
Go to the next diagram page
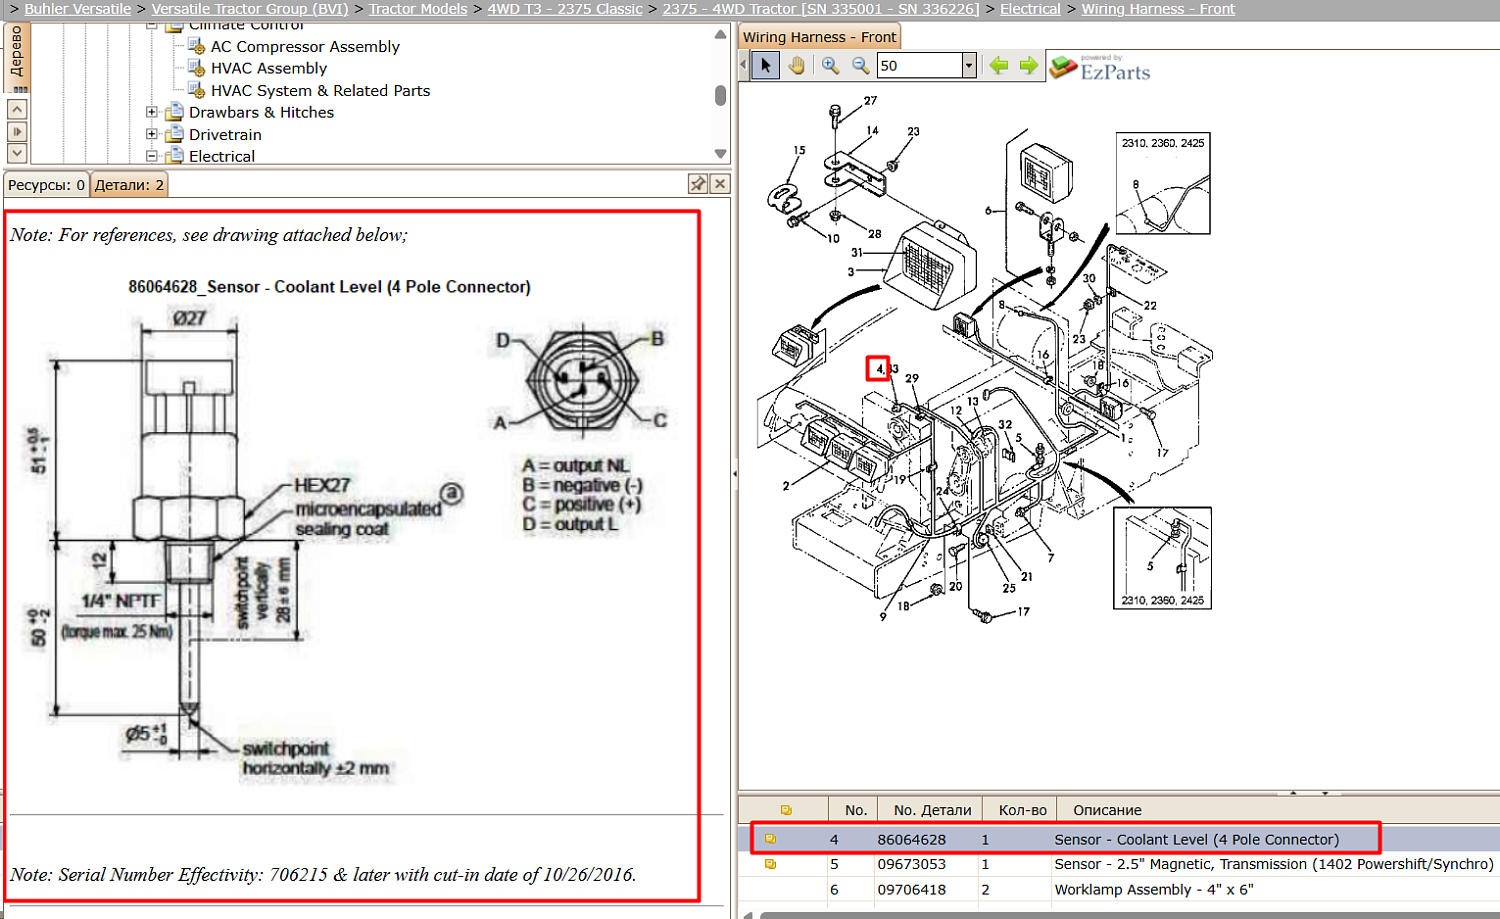click(1028, 66)
